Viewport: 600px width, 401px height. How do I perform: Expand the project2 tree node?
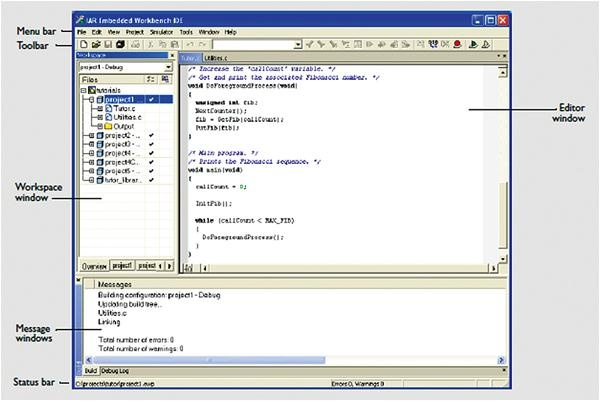coord(91,136)
